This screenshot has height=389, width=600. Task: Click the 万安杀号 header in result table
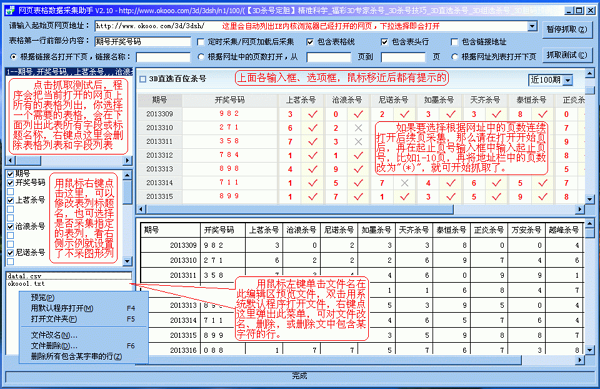526,230
